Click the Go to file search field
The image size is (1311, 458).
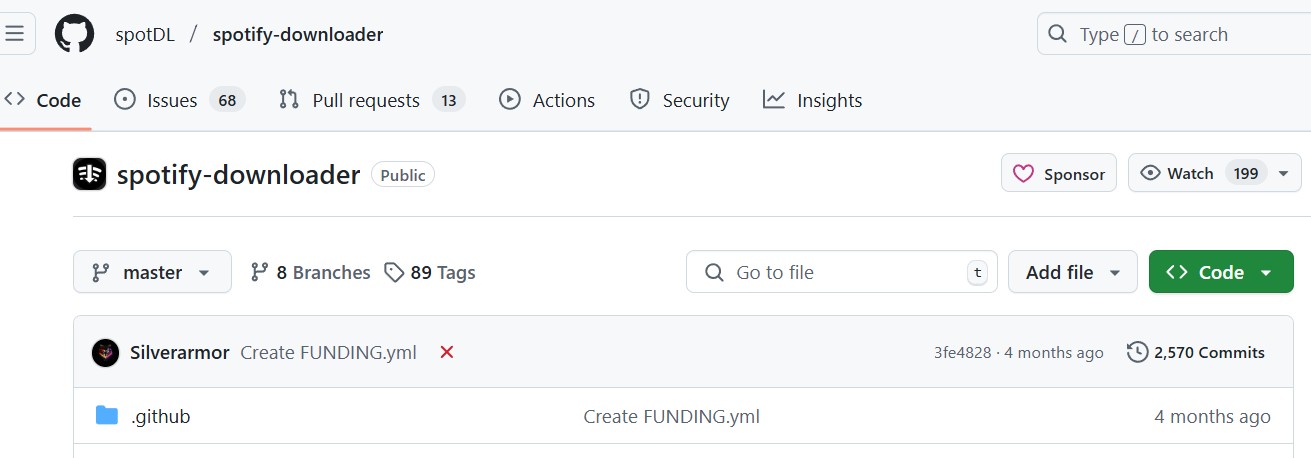pyautogui.click(x=842, y=272)
